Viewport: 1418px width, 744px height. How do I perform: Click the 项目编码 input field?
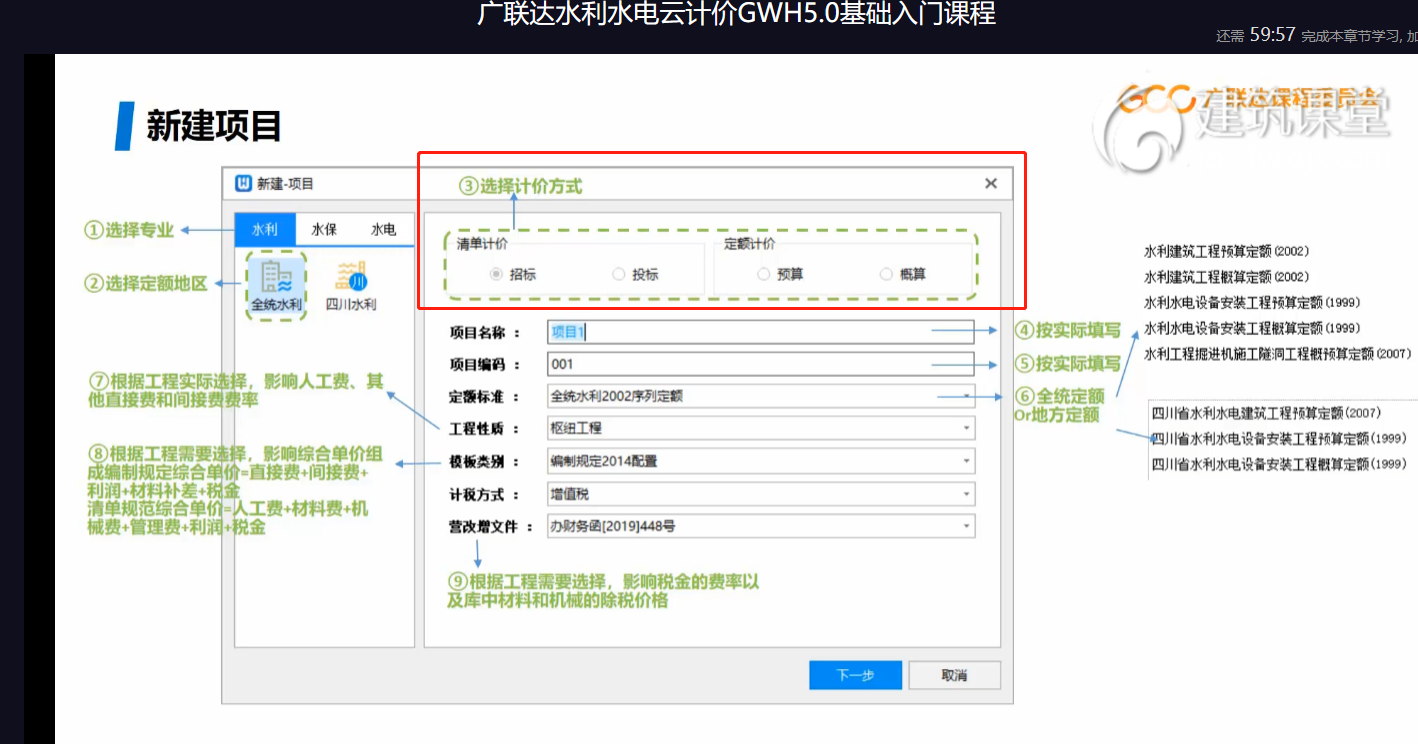[x=760, y=364]
